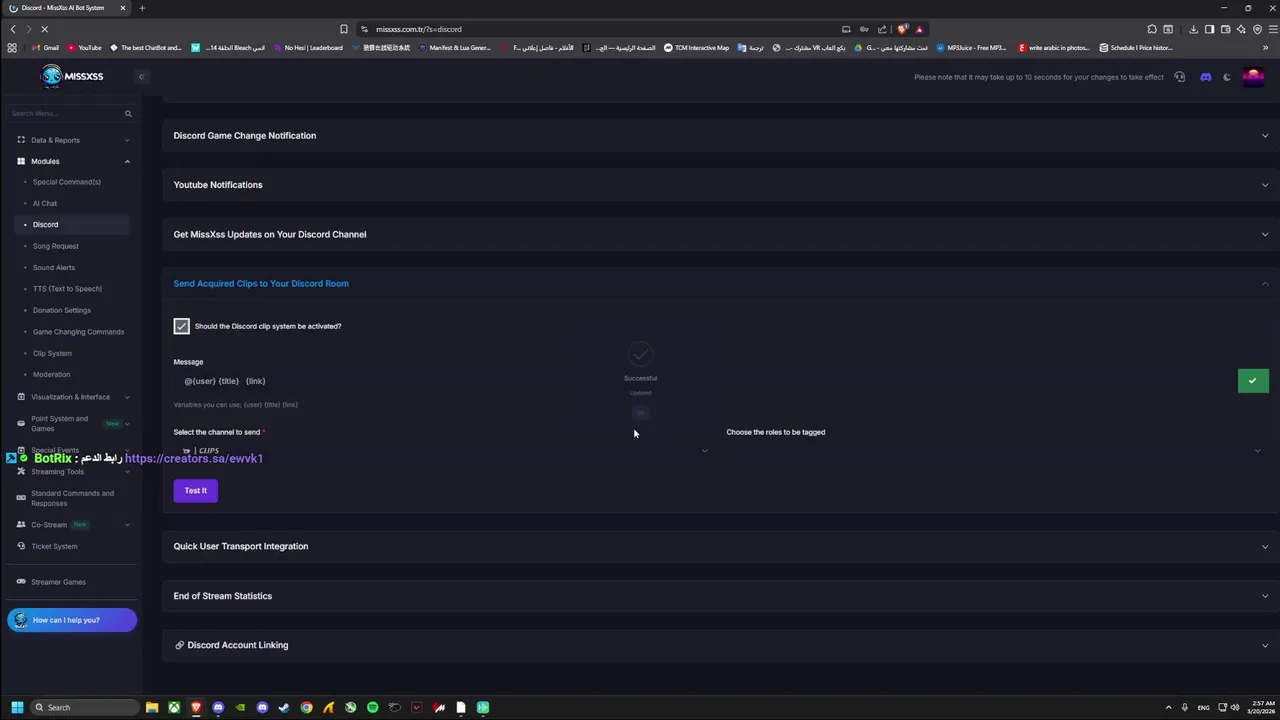The image size is (1280, 720).
Task: Click the Message text input field
Action: (700, 381)
